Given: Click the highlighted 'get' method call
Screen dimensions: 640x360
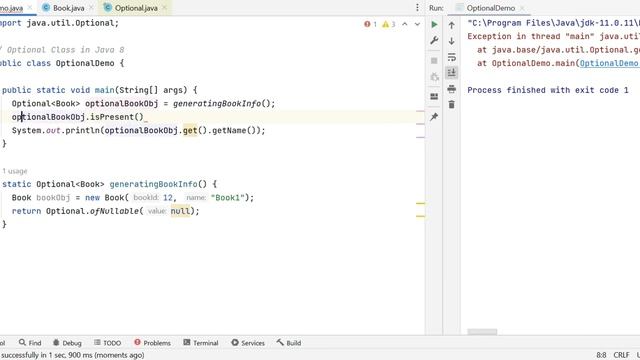Looking at the screenshot, I should (190, 131).
